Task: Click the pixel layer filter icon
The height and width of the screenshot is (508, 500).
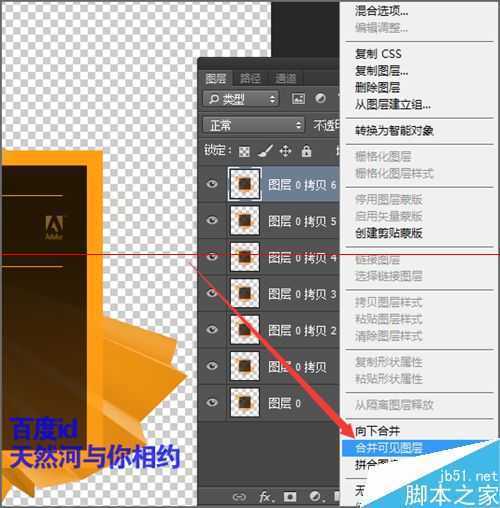Action: 298,99
